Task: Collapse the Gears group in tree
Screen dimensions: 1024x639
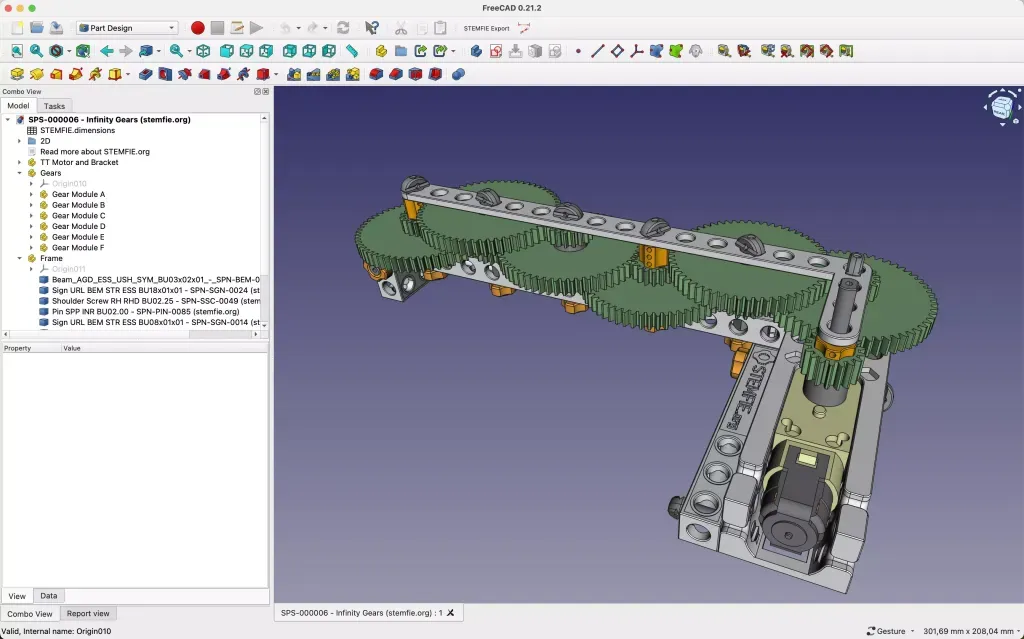Action: tap(19, 173)
